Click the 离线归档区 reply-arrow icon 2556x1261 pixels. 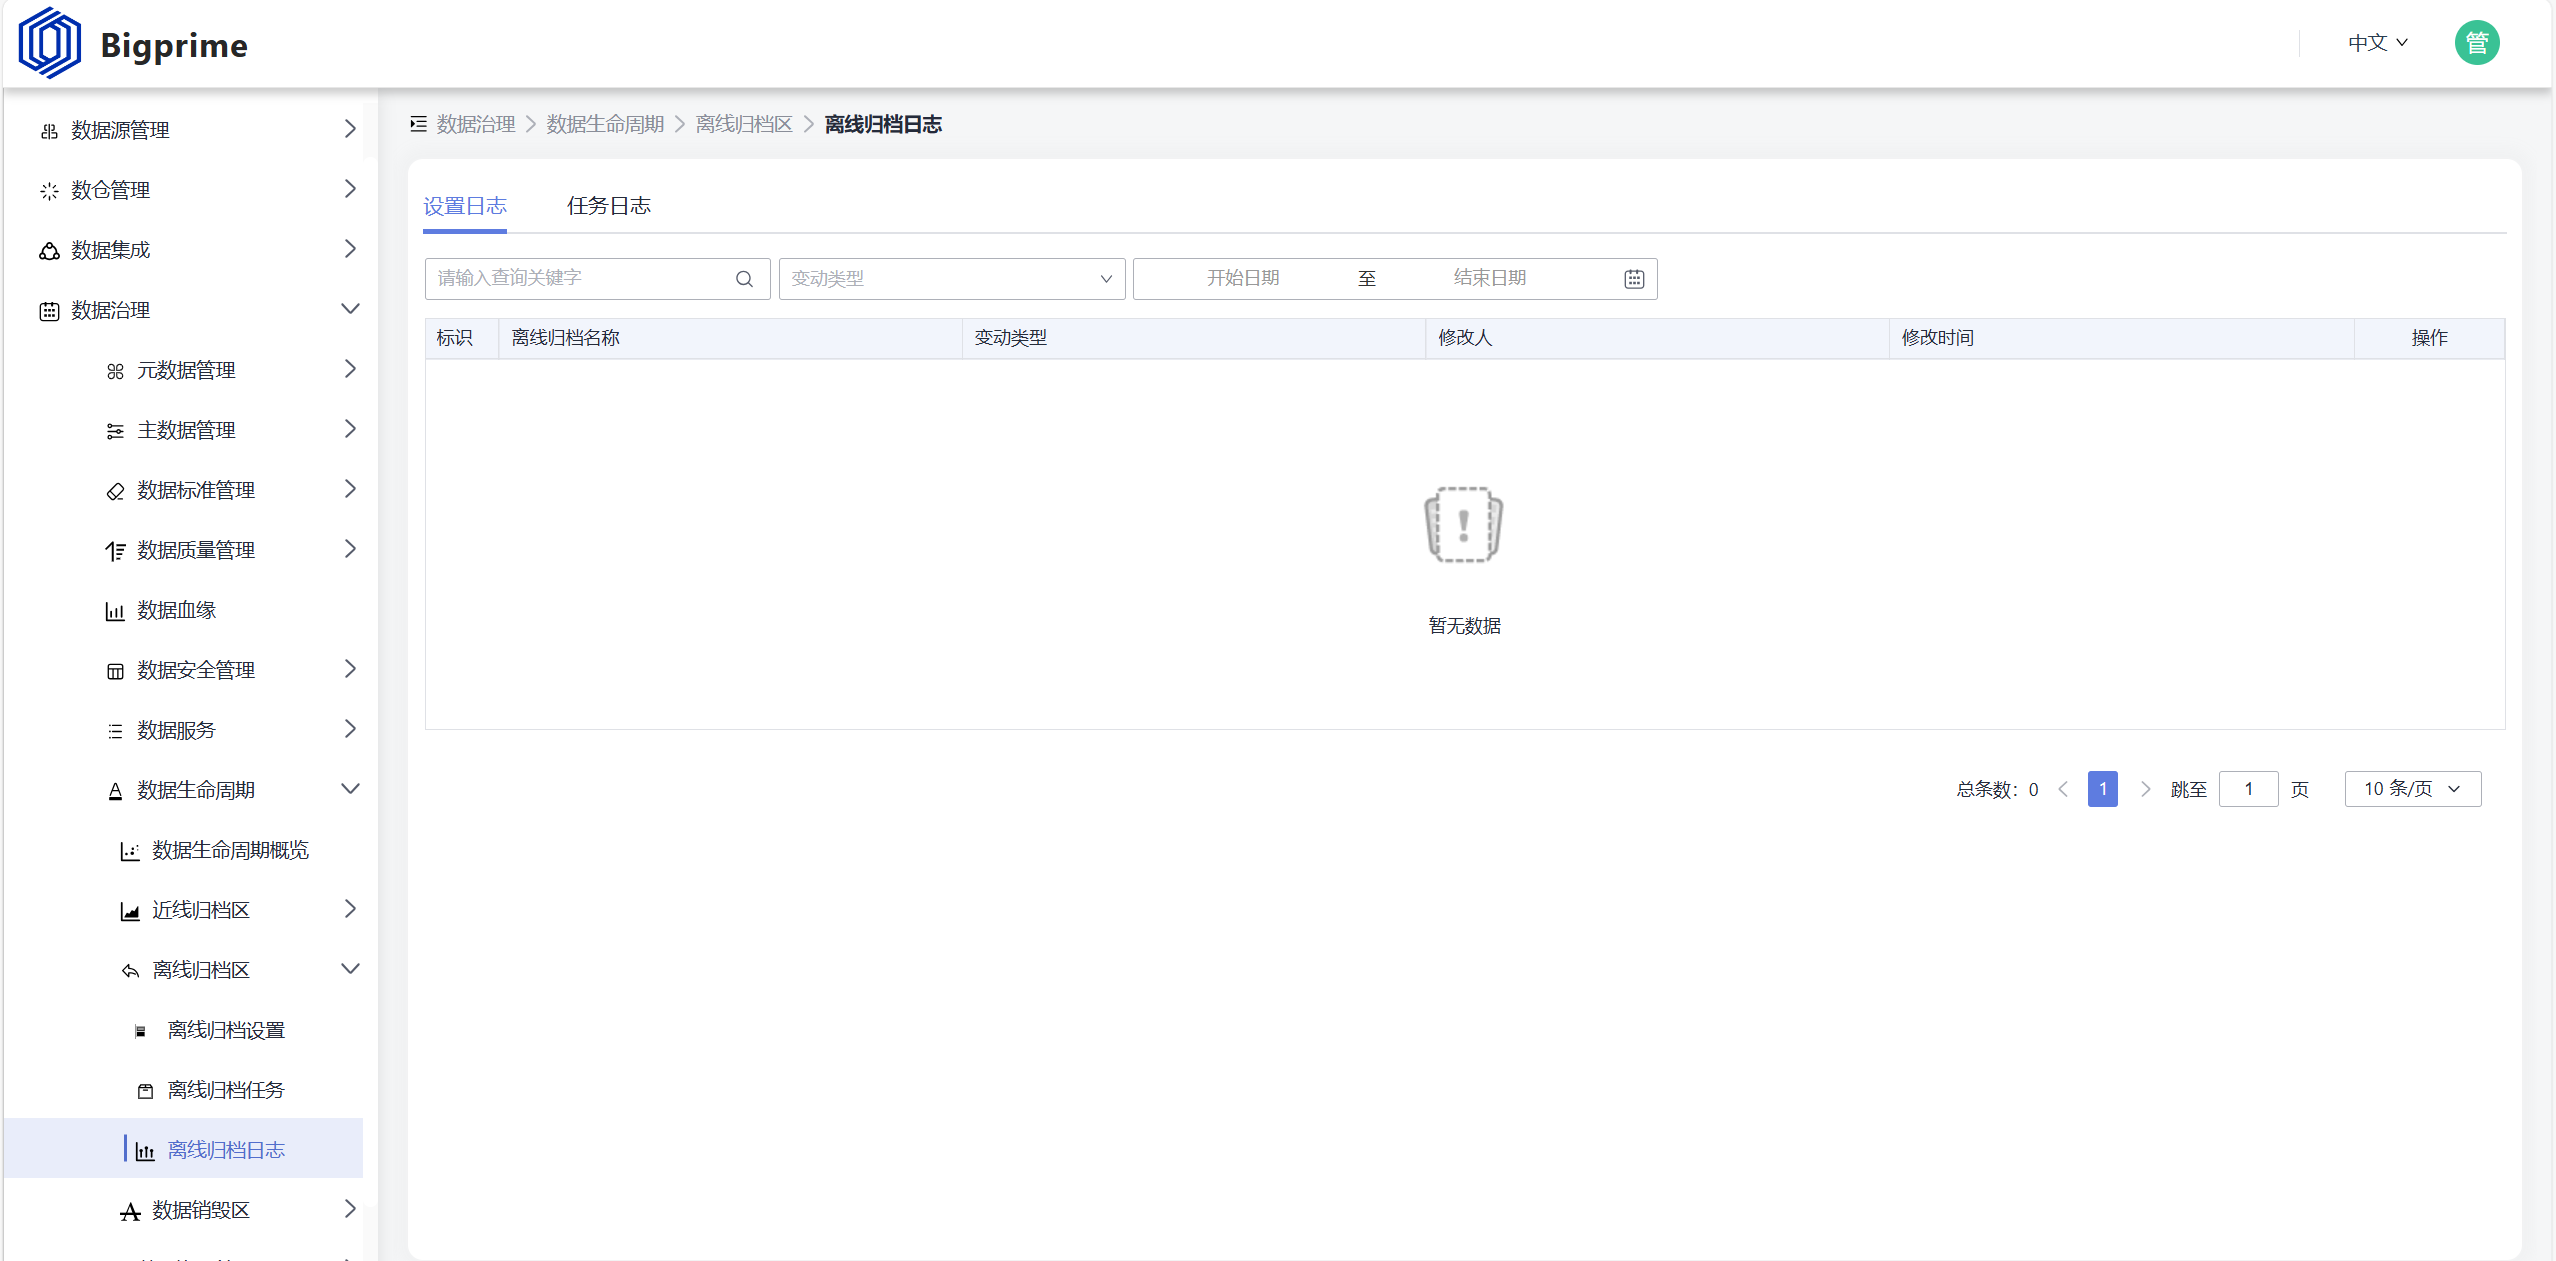tap(130, 971)
